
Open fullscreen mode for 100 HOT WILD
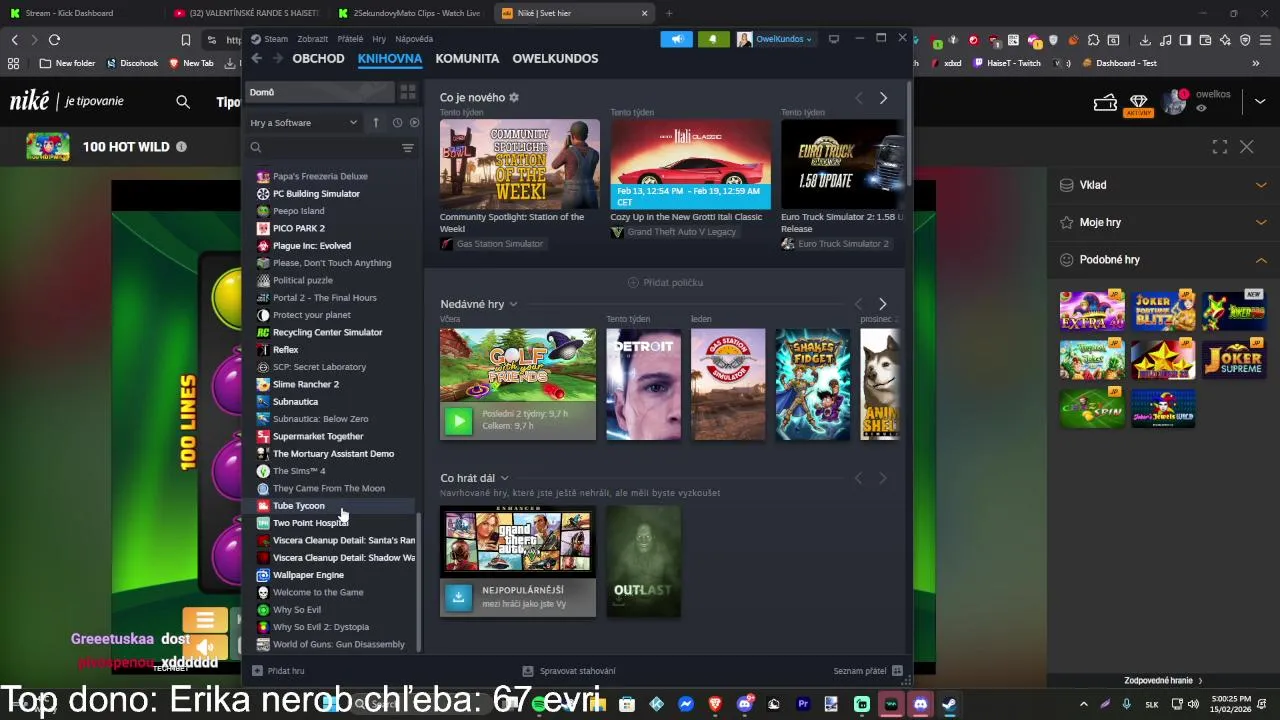(1220, 147)
